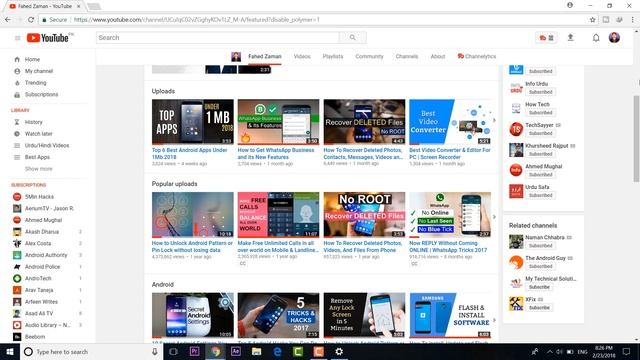
Task: Click the page vertical scrollbar
Action: pos(636,139)
